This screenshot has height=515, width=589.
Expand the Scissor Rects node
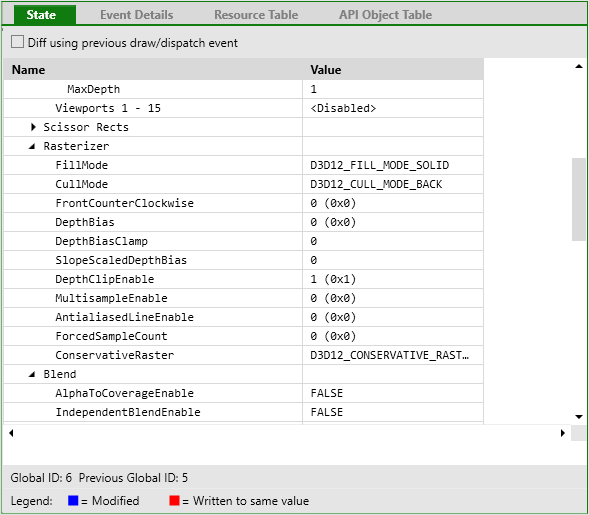coord(33,127)
